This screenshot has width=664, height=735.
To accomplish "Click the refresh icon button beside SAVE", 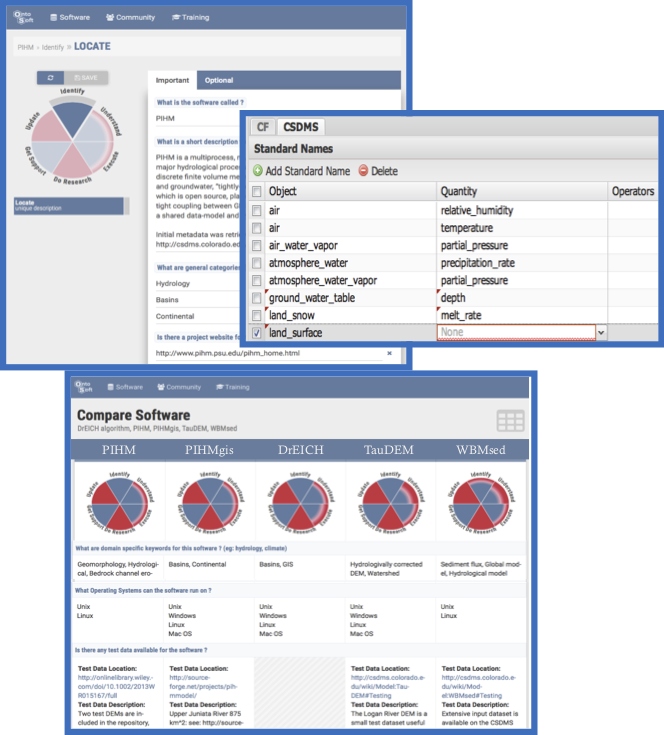I will point(51,78).
